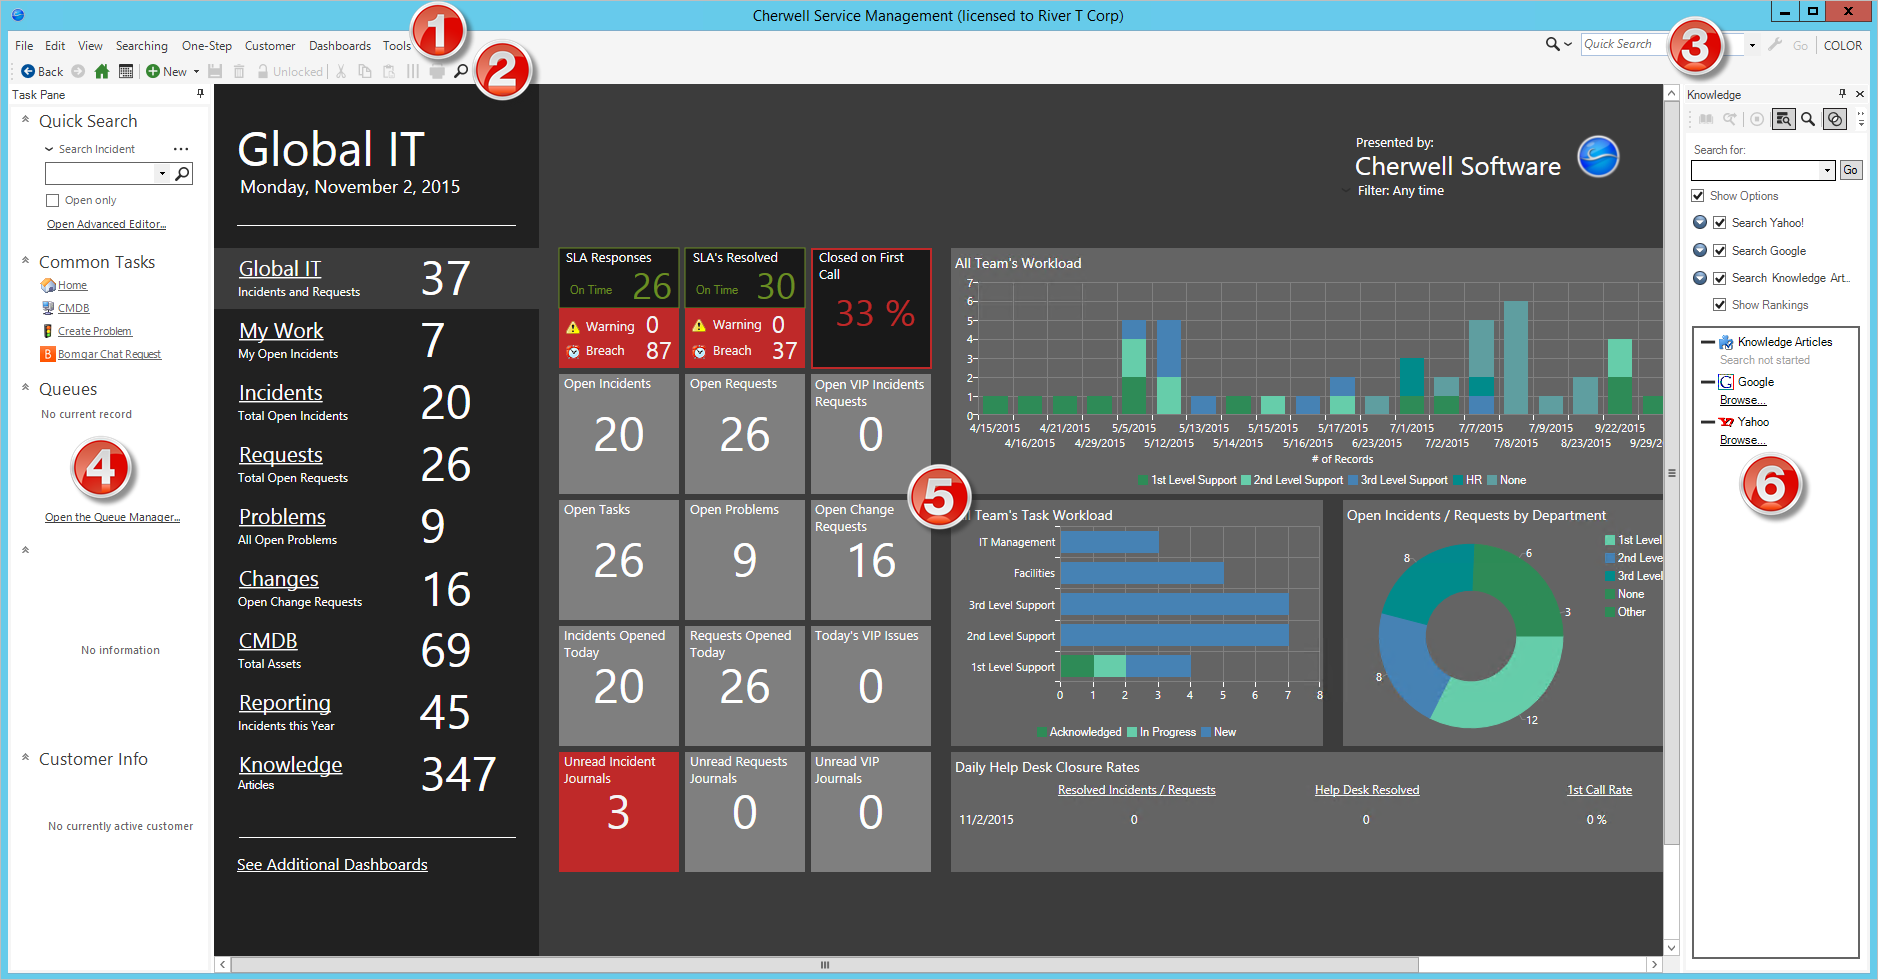Click the Delete trash can icon
The height and width of the screenshot is (980, 1878).
coord(239,71)
